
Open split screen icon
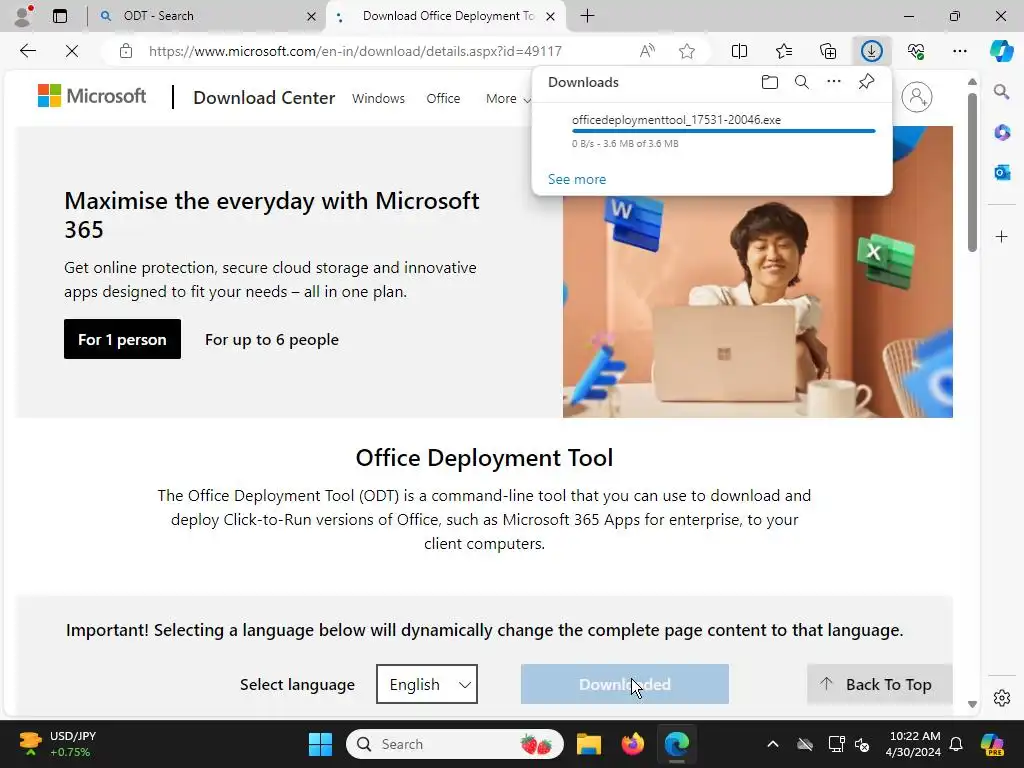click(739, 51)
